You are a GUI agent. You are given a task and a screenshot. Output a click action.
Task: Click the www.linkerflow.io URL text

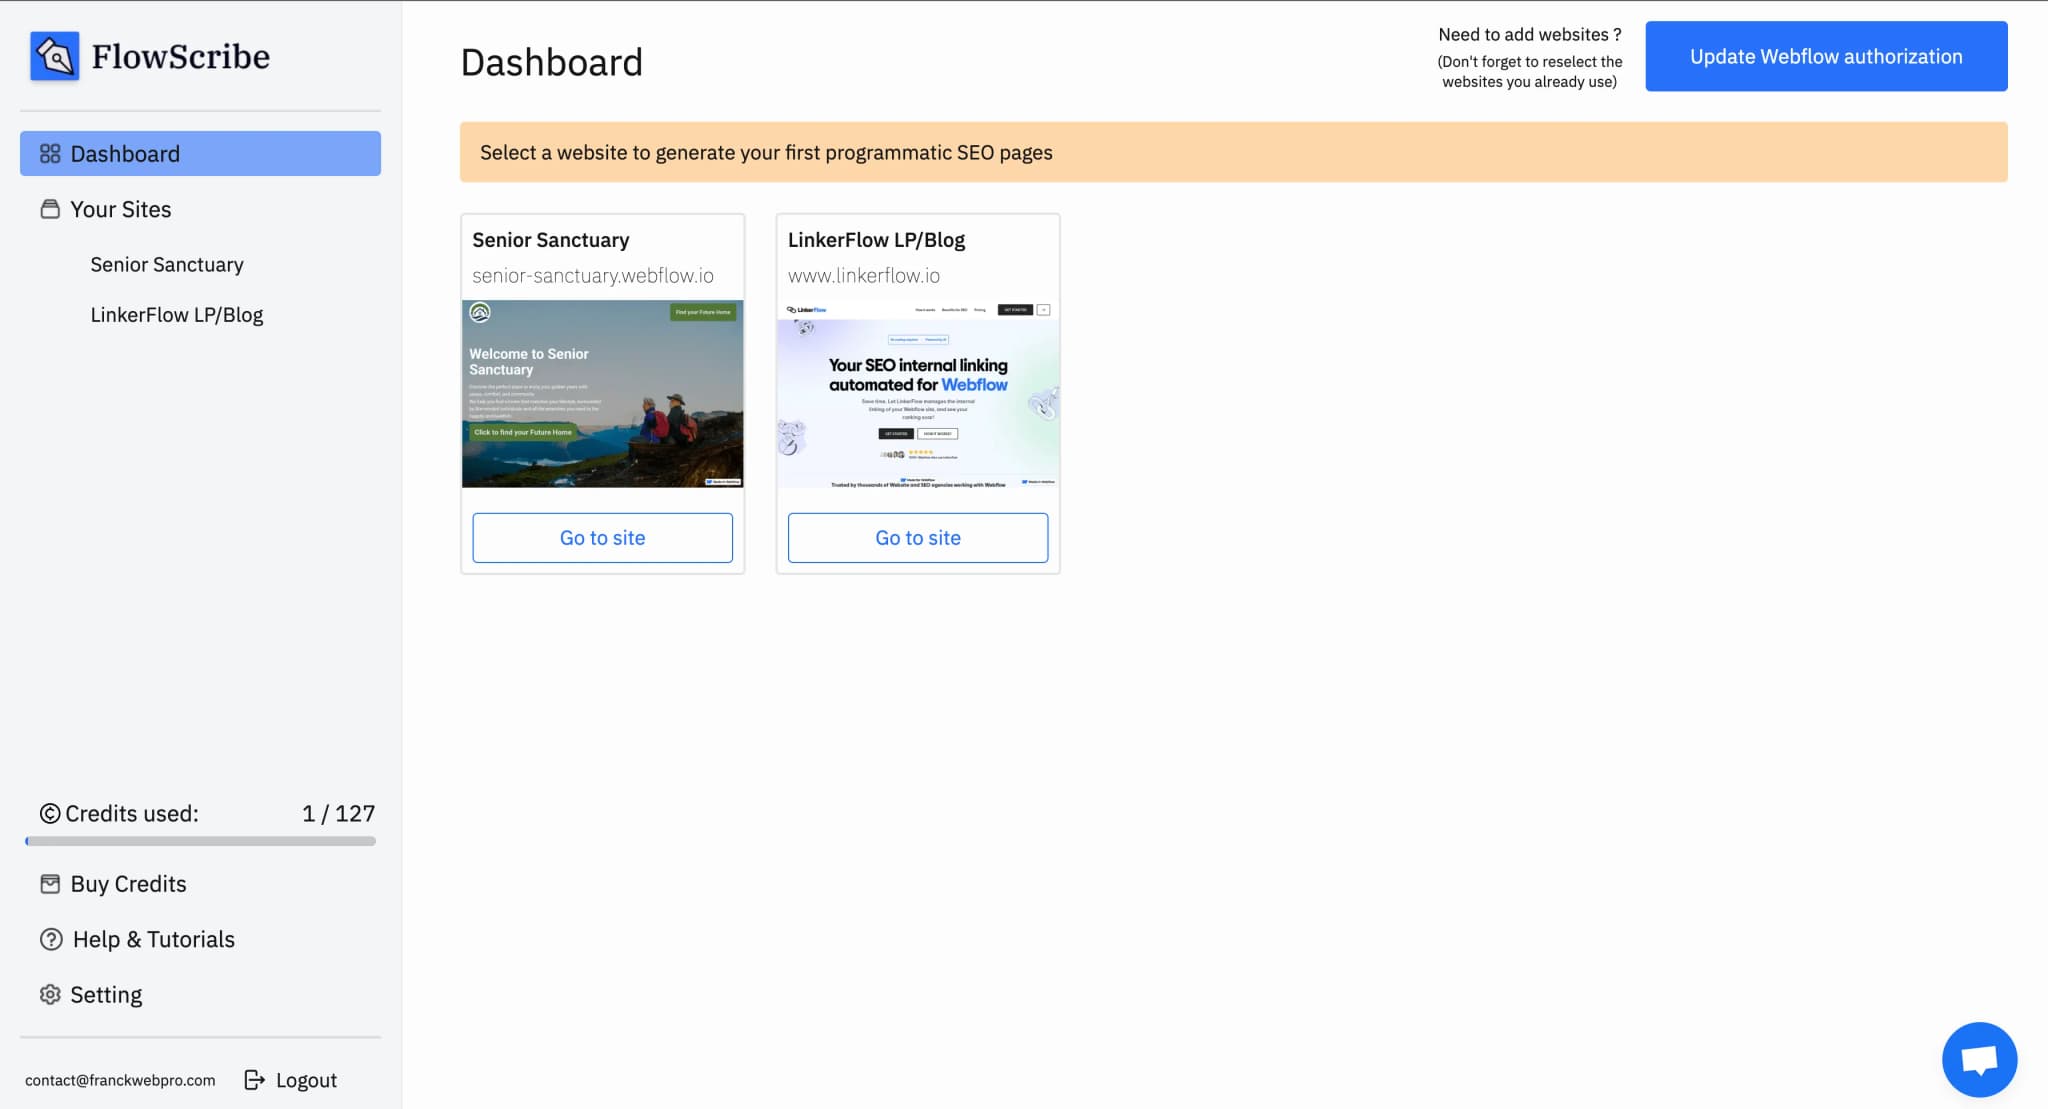(864, 275)
